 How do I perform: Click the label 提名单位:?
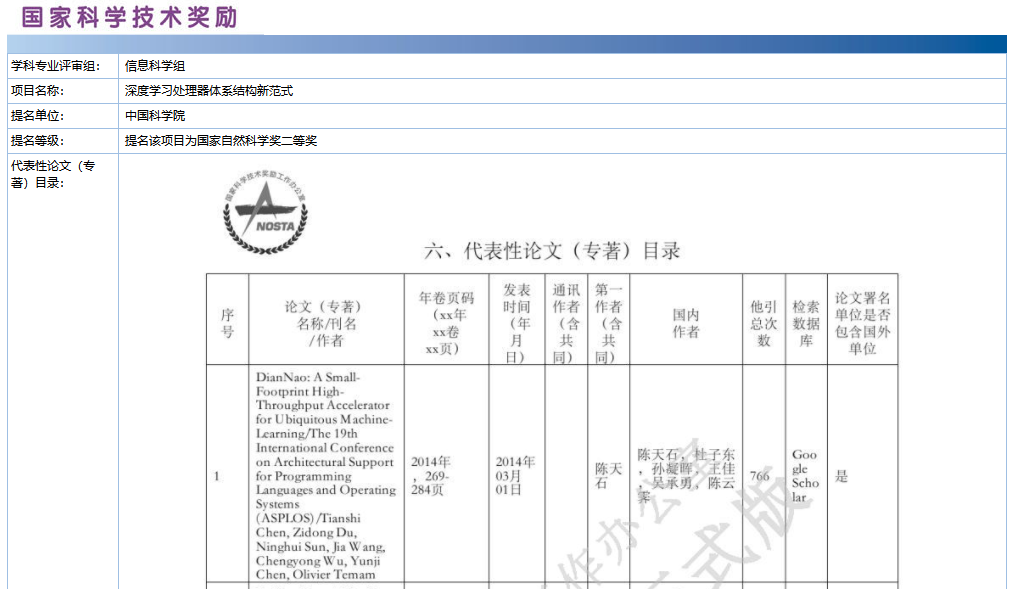[38, 116]
